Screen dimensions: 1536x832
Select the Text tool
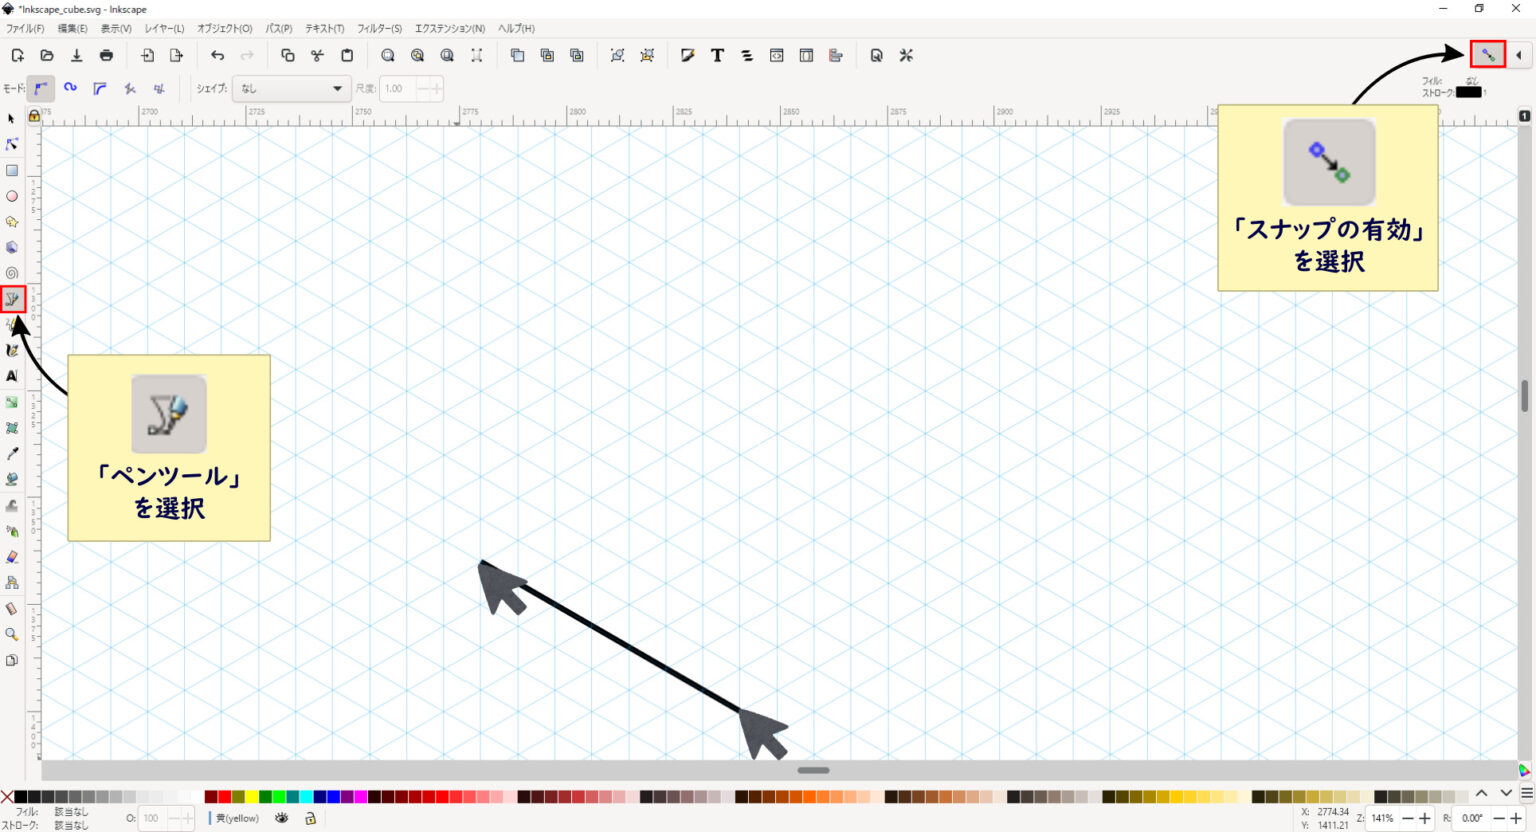[11, 376]
